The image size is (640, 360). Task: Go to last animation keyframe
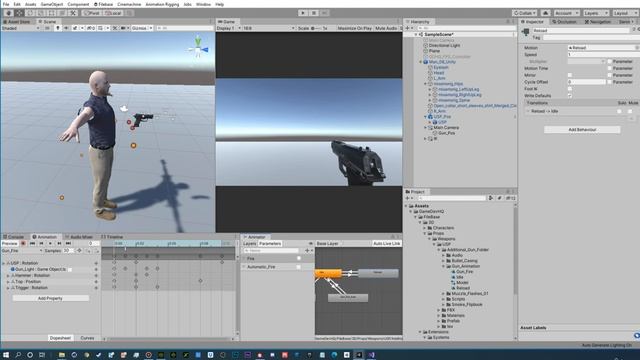tap(68, 243)
